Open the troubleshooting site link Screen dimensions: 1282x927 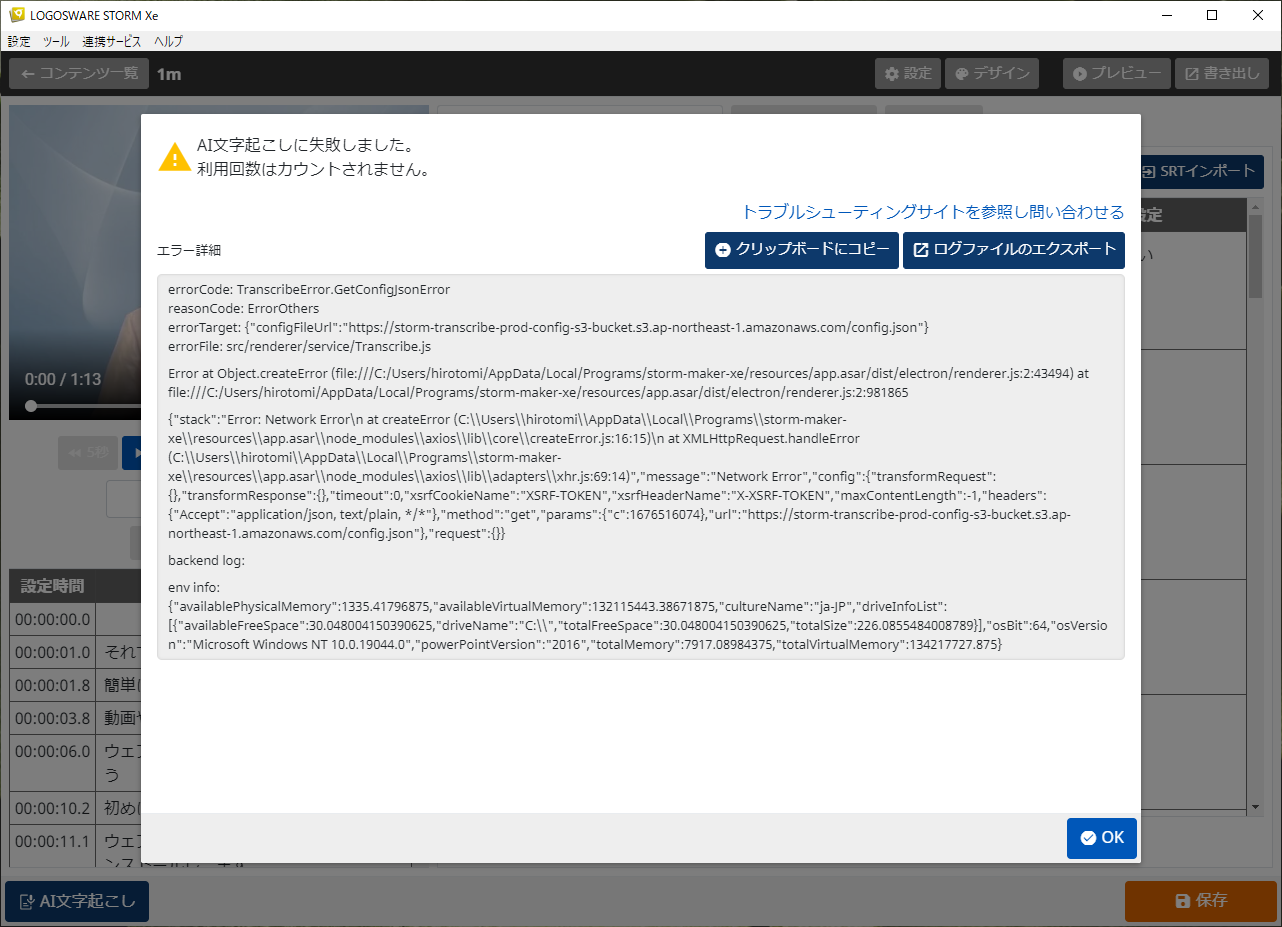point(932,212)
